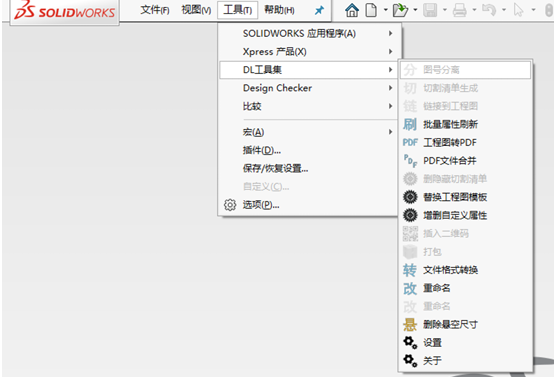The width and height of the screenshot is (554, 377).
Task: Click the gear icon for 替换工程图模板
Action: click(410, 197)
